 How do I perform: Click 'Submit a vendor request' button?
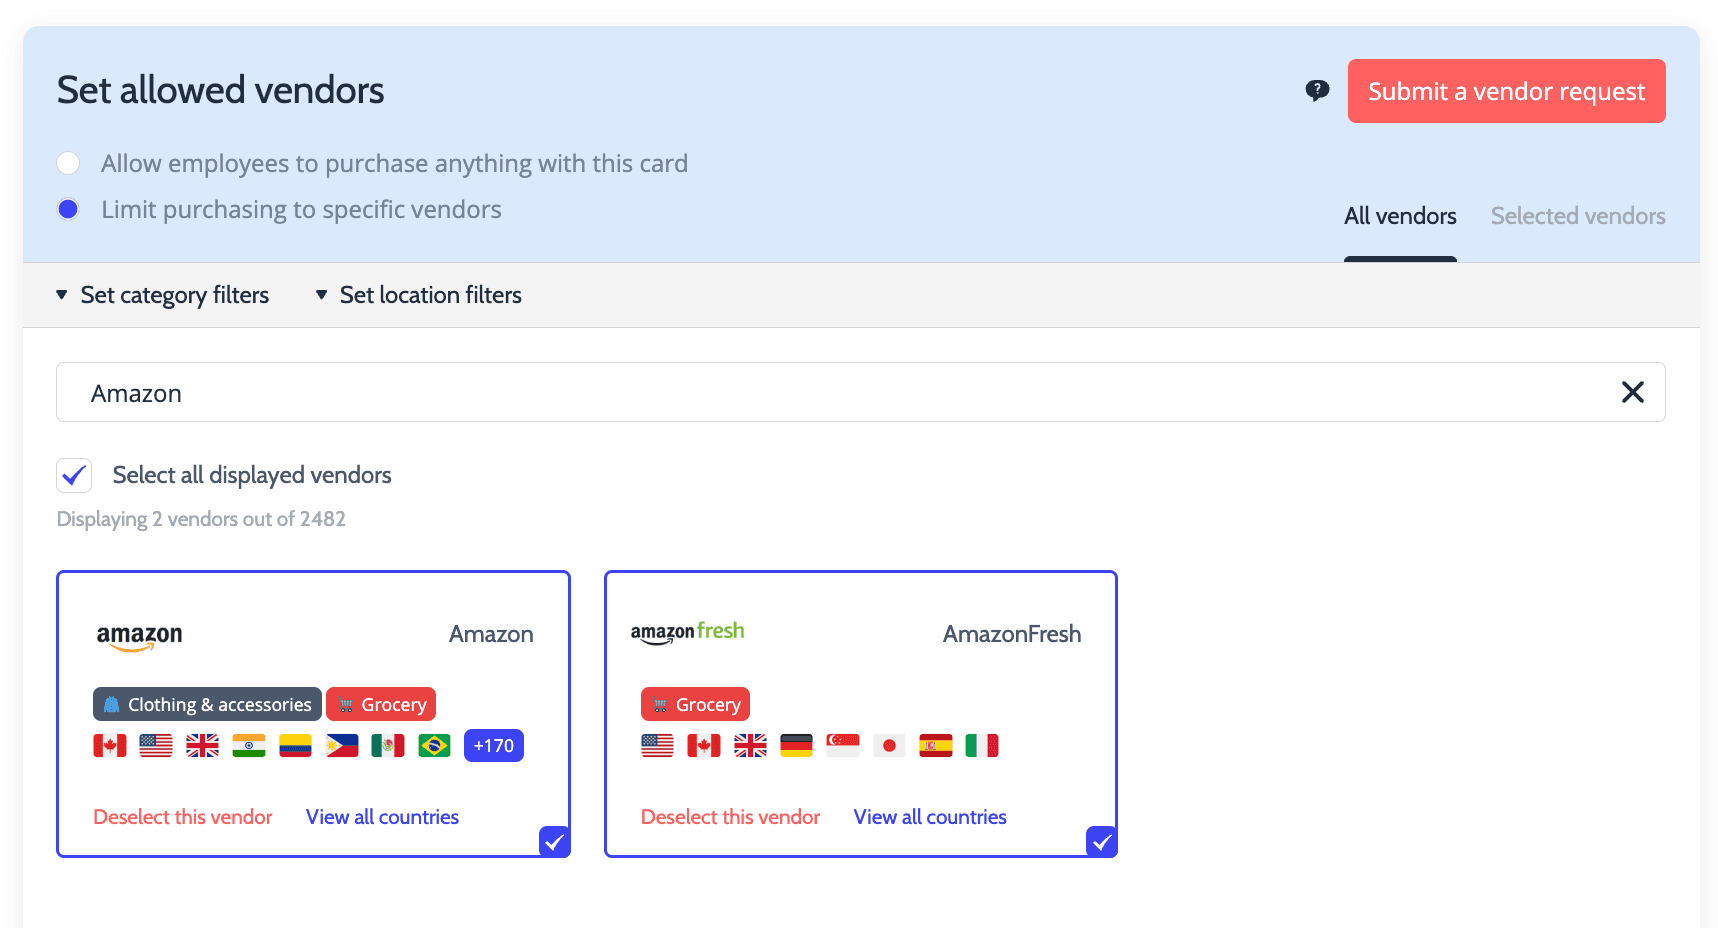pyautogui.click(x=1506, y=91)
